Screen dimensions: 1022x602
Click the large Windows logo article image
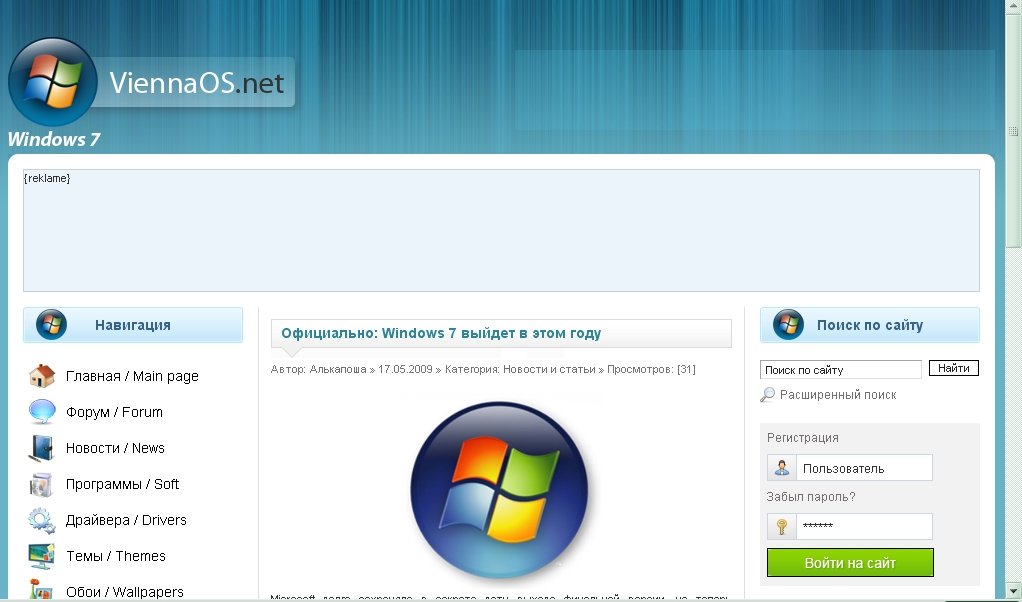pyautogui.click(x=499, y=490)
